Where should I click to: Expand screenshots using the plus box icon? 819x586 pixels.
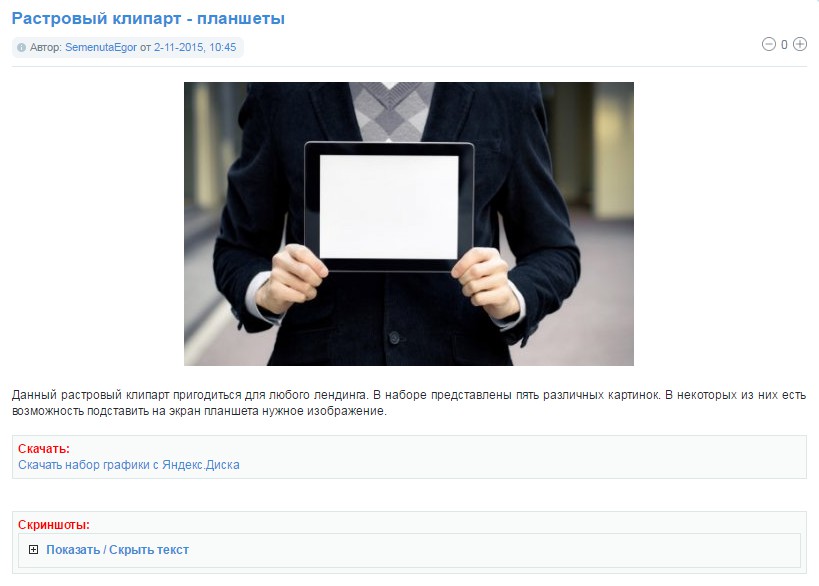33,549
